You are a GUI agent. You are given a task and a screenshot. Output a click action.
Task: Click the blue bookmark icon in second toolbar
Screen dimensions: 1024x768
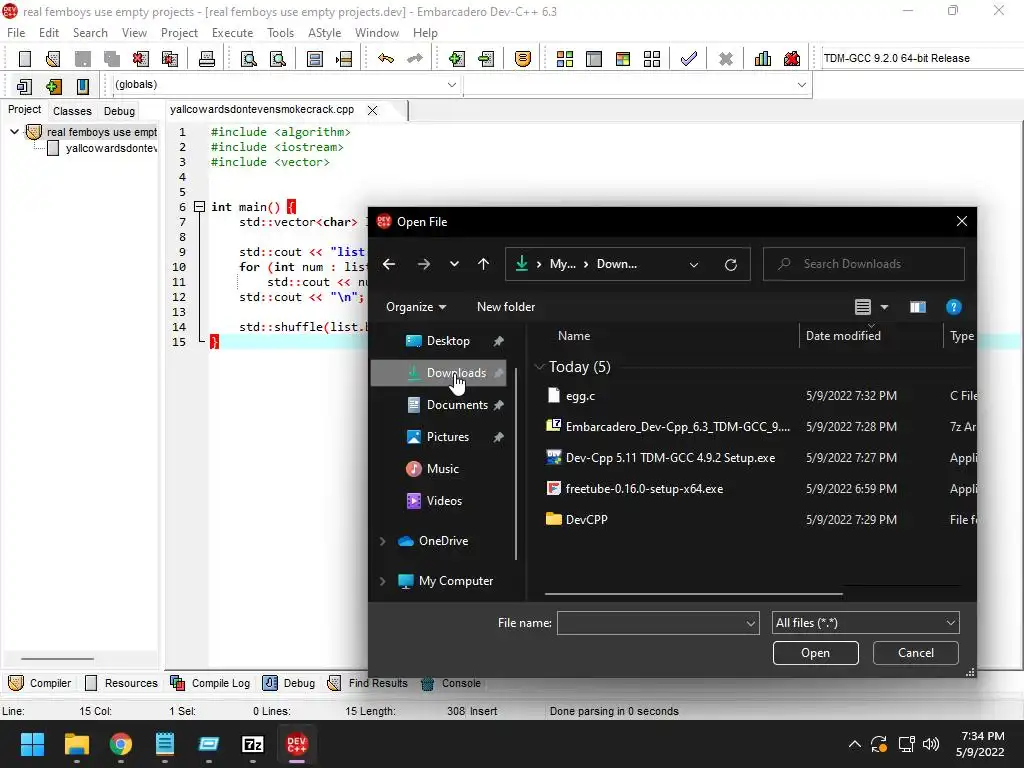83,86
